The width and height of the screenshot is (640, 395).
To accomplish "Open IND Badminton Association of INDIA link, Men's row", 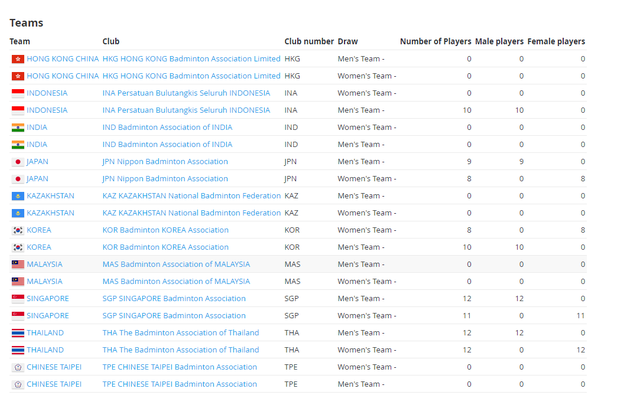I will click(167, 144).
